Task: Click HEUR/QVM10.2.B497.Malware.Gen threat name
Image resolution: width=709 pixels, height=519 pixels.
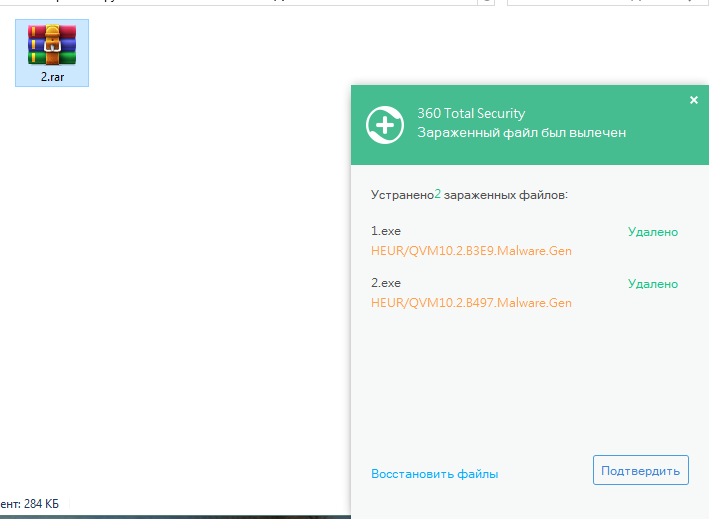Action: (x=471, y=303)
